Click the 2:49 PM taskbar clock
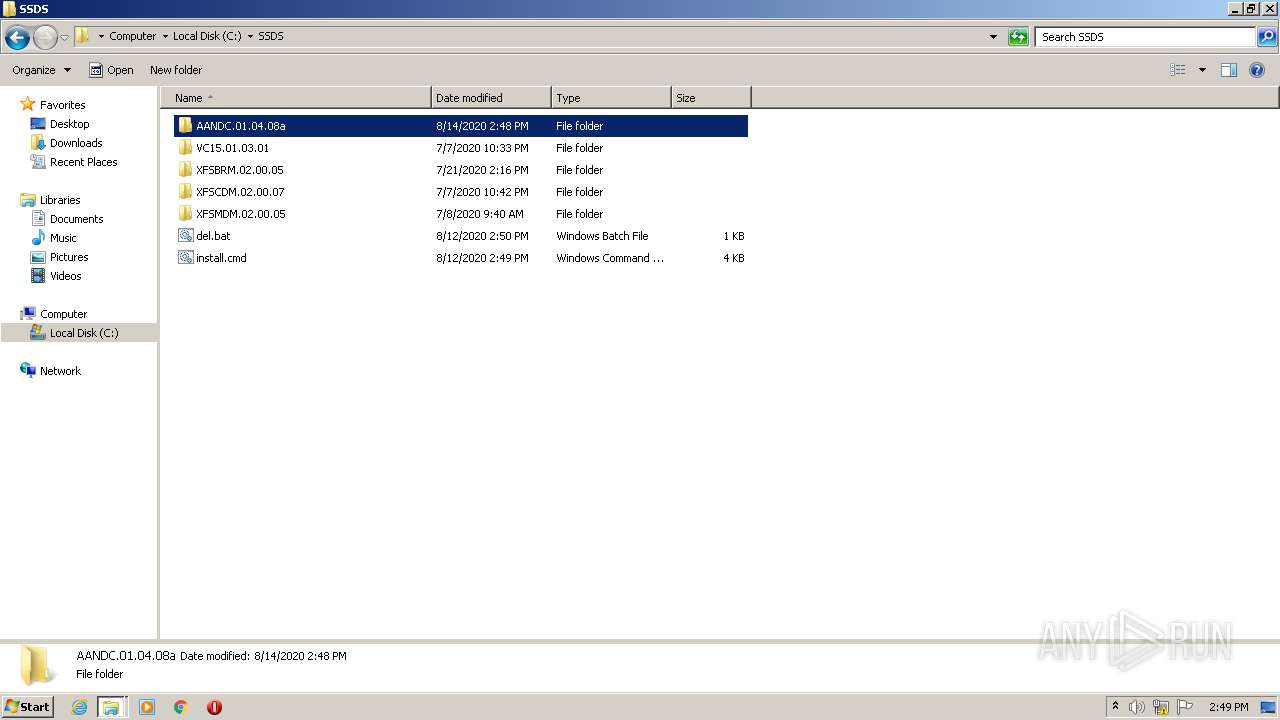 click(x=1228, y=707)
